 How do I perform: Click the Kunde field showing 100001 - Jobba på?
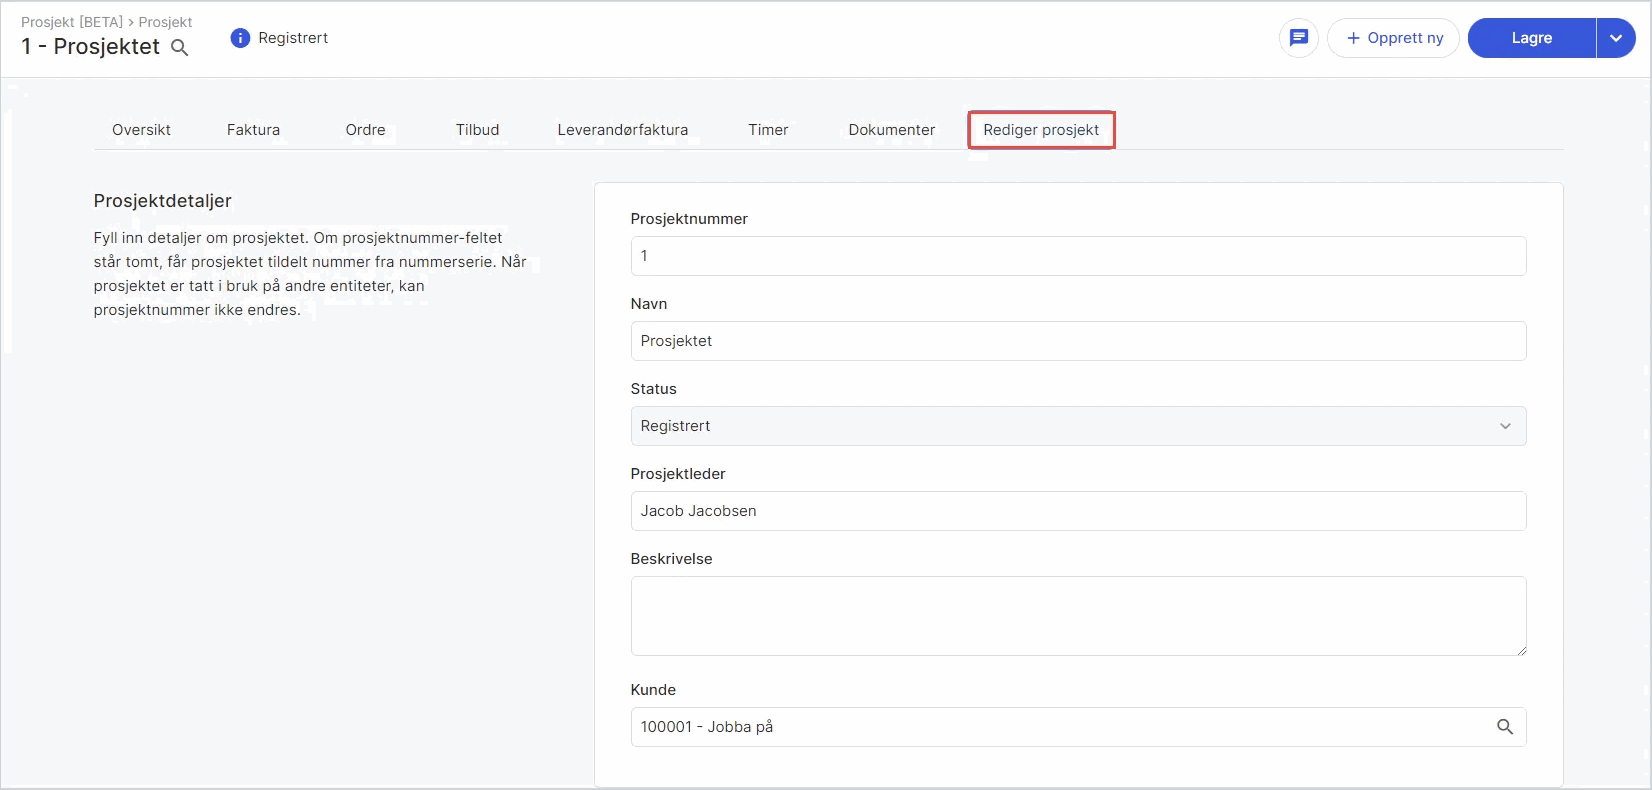click(1078, 727)
